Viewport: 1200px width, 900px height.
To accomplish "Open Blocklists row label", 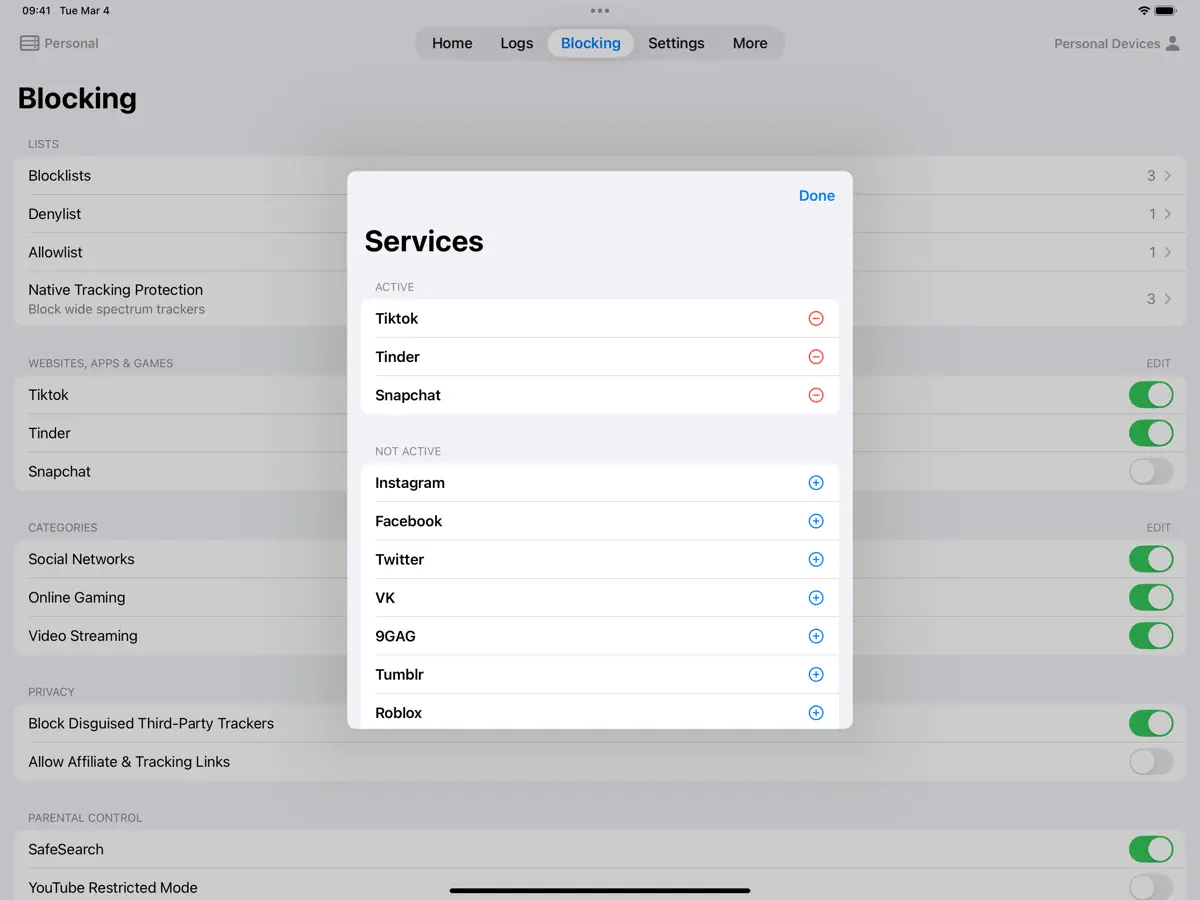I will pyautogui.click(x=59, y=176).
